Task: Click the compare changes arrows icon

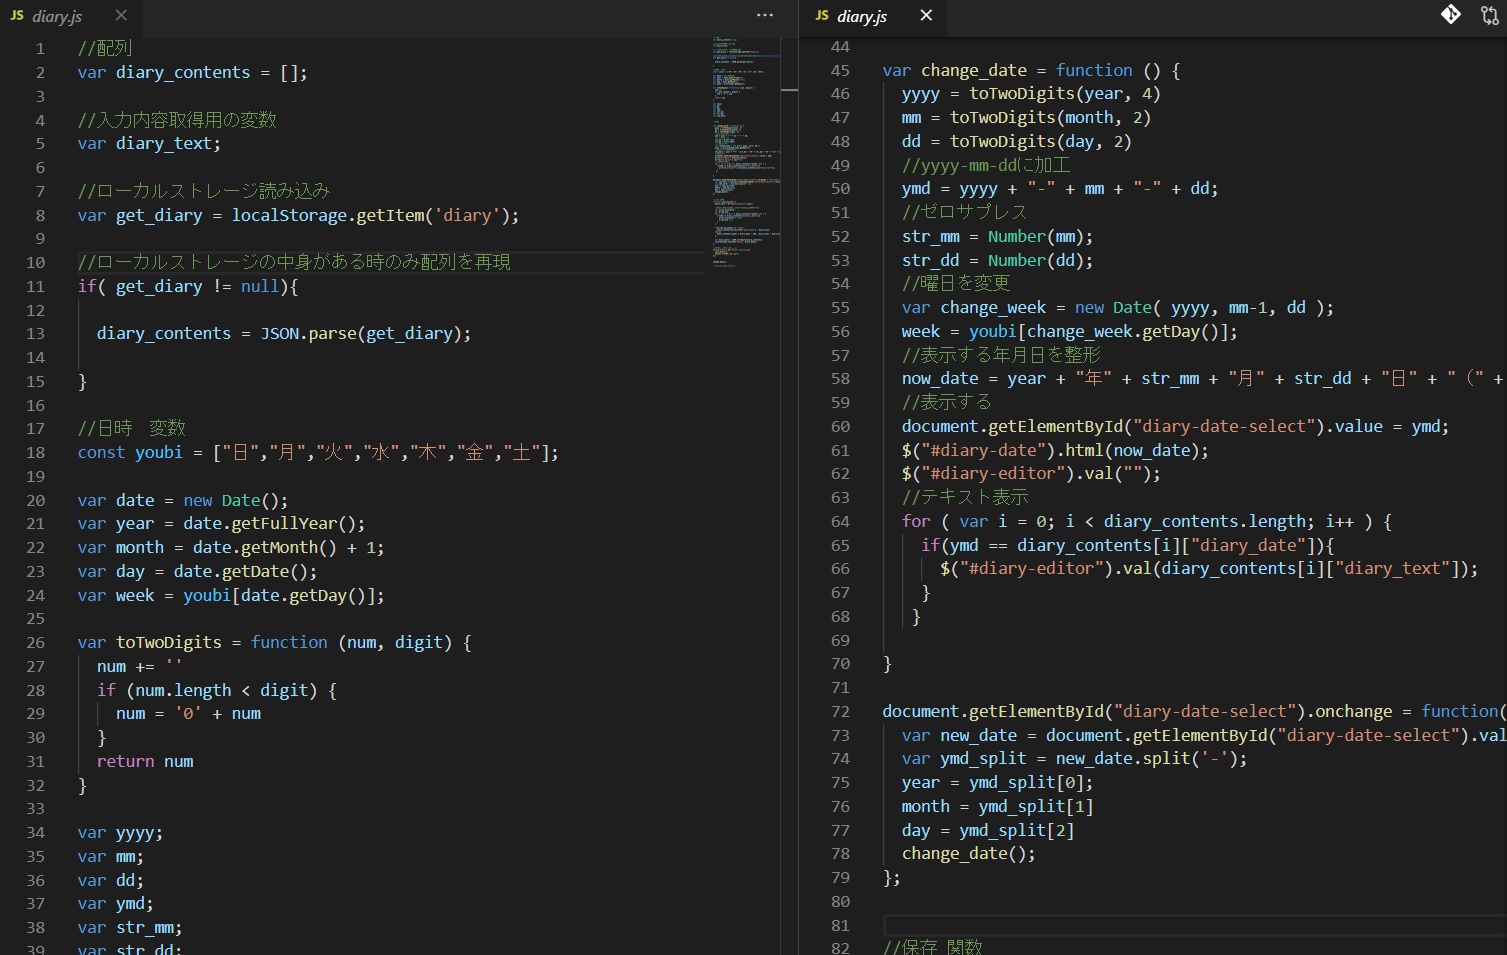Action: point(1489,15)
